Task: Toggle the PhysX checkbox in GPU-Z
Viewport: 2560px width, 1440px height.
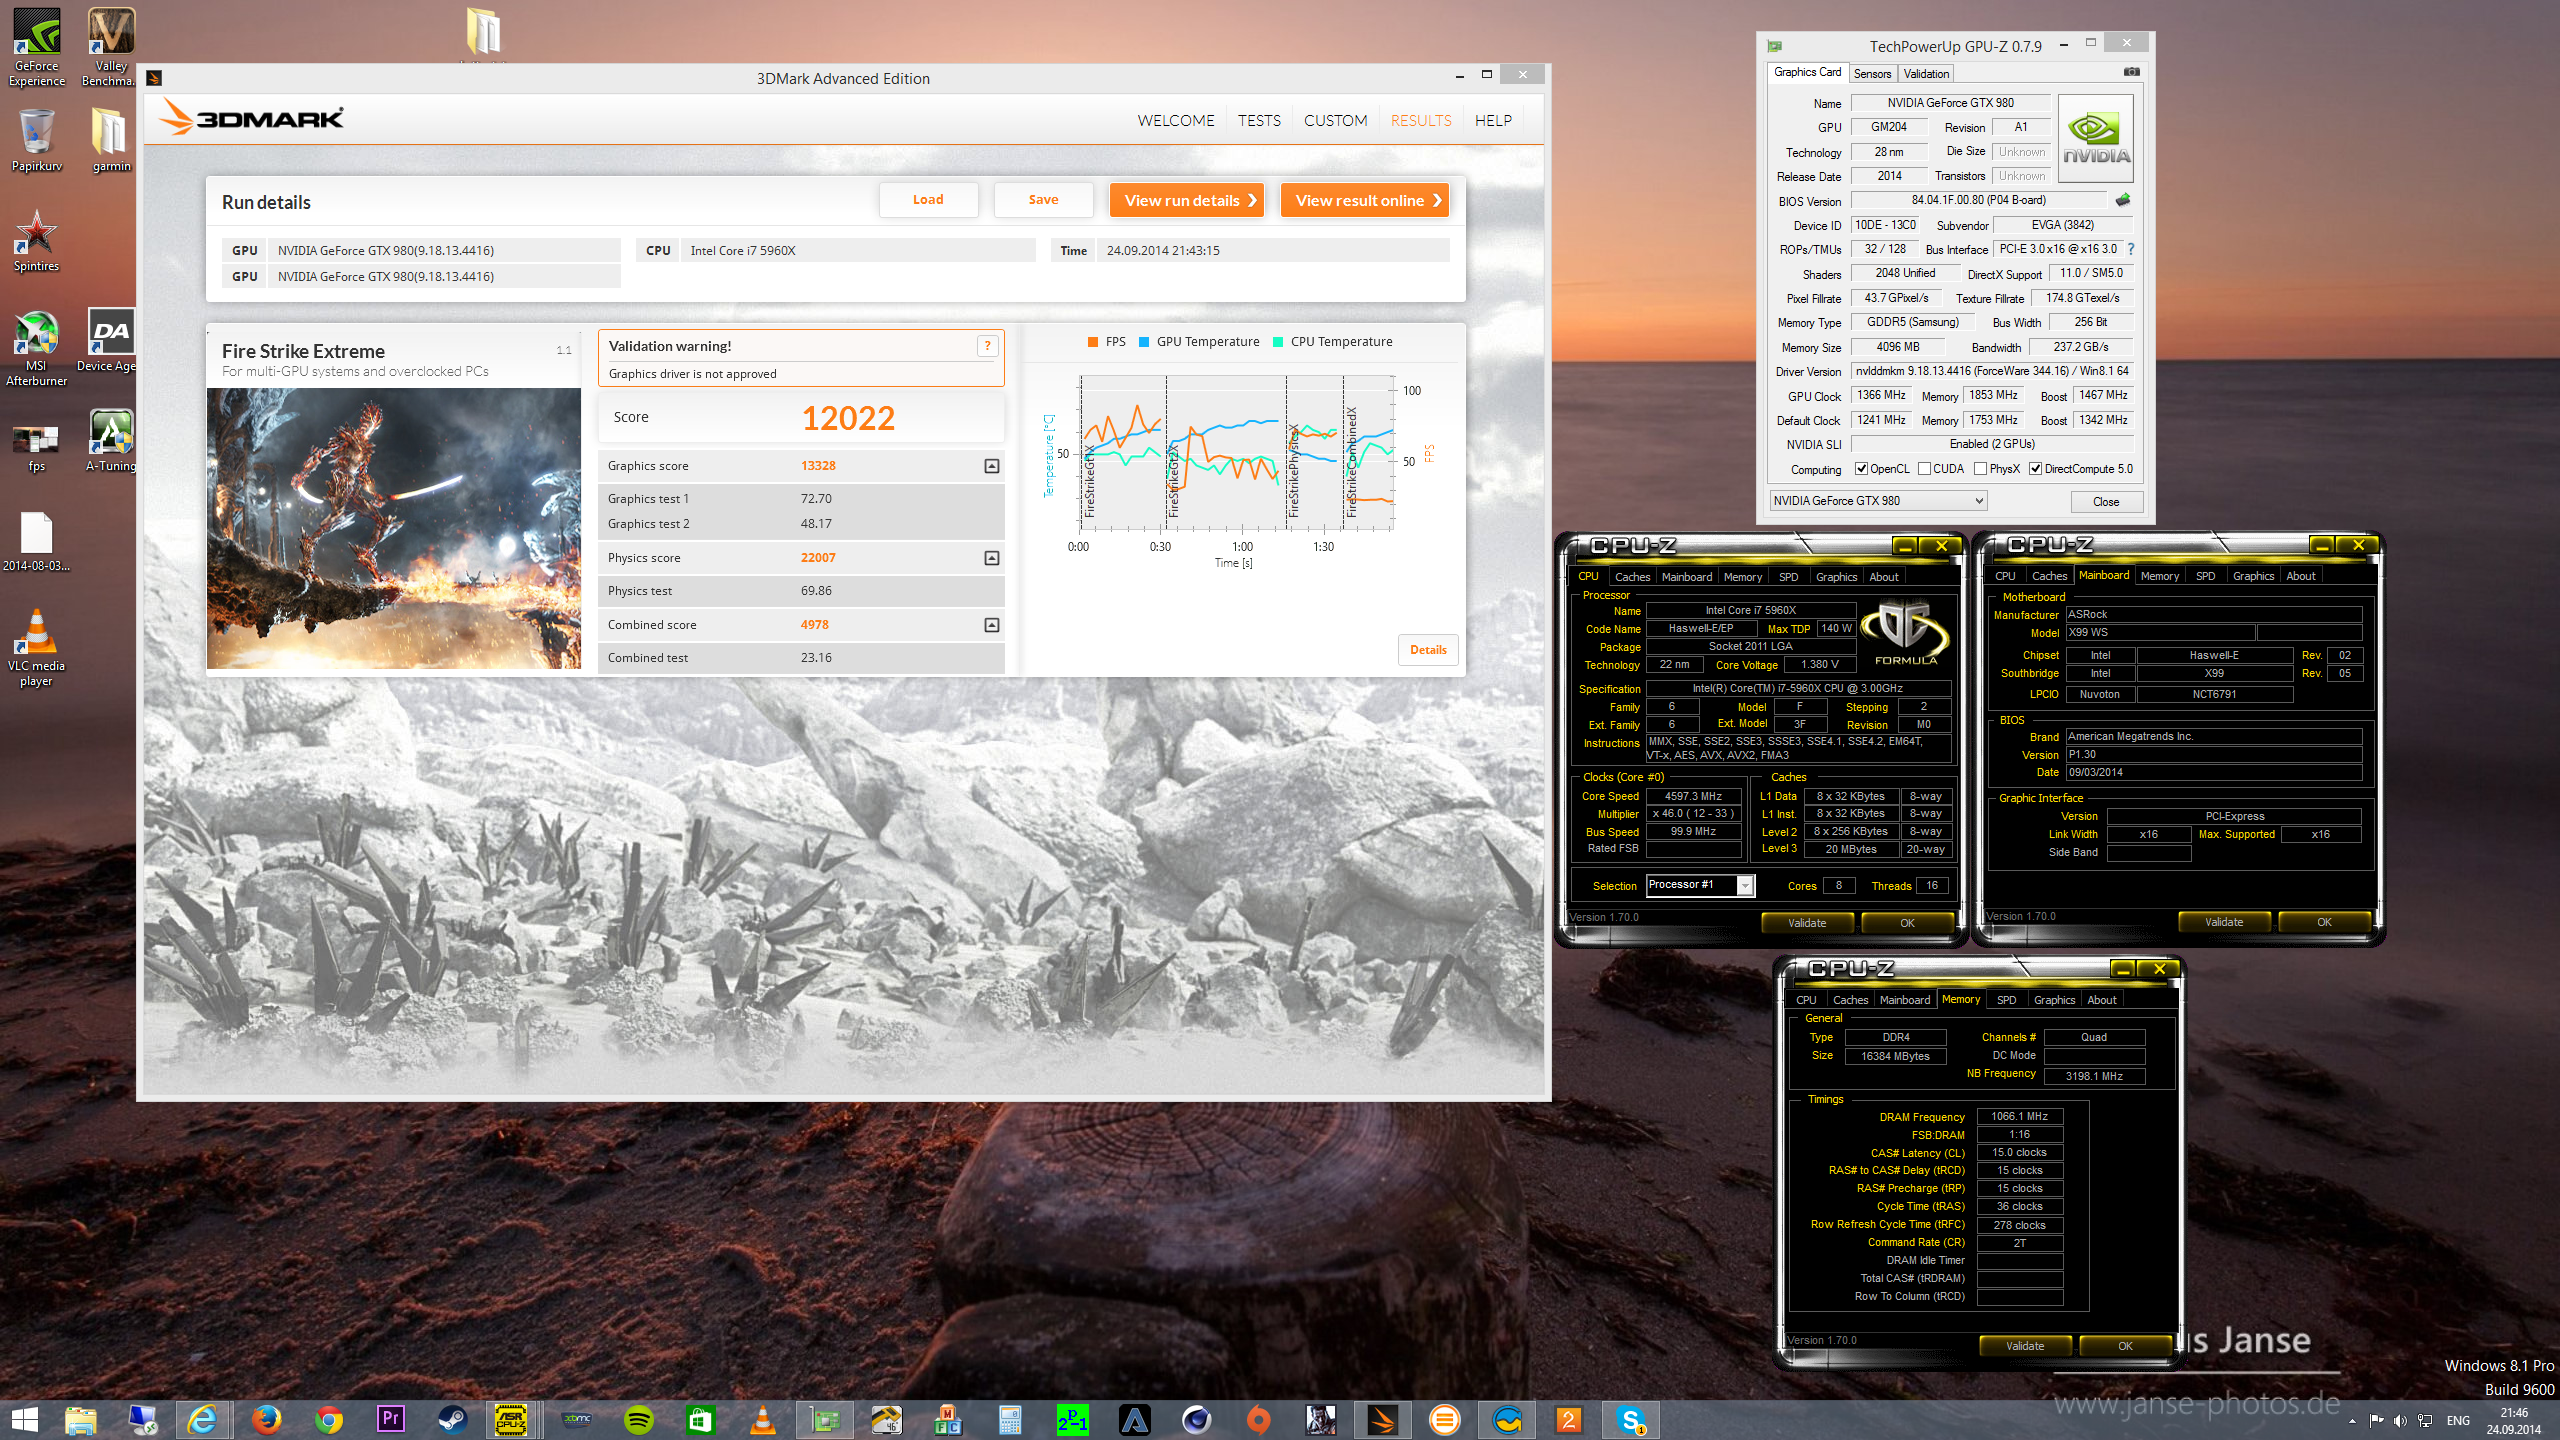Action: (1980, 469)
